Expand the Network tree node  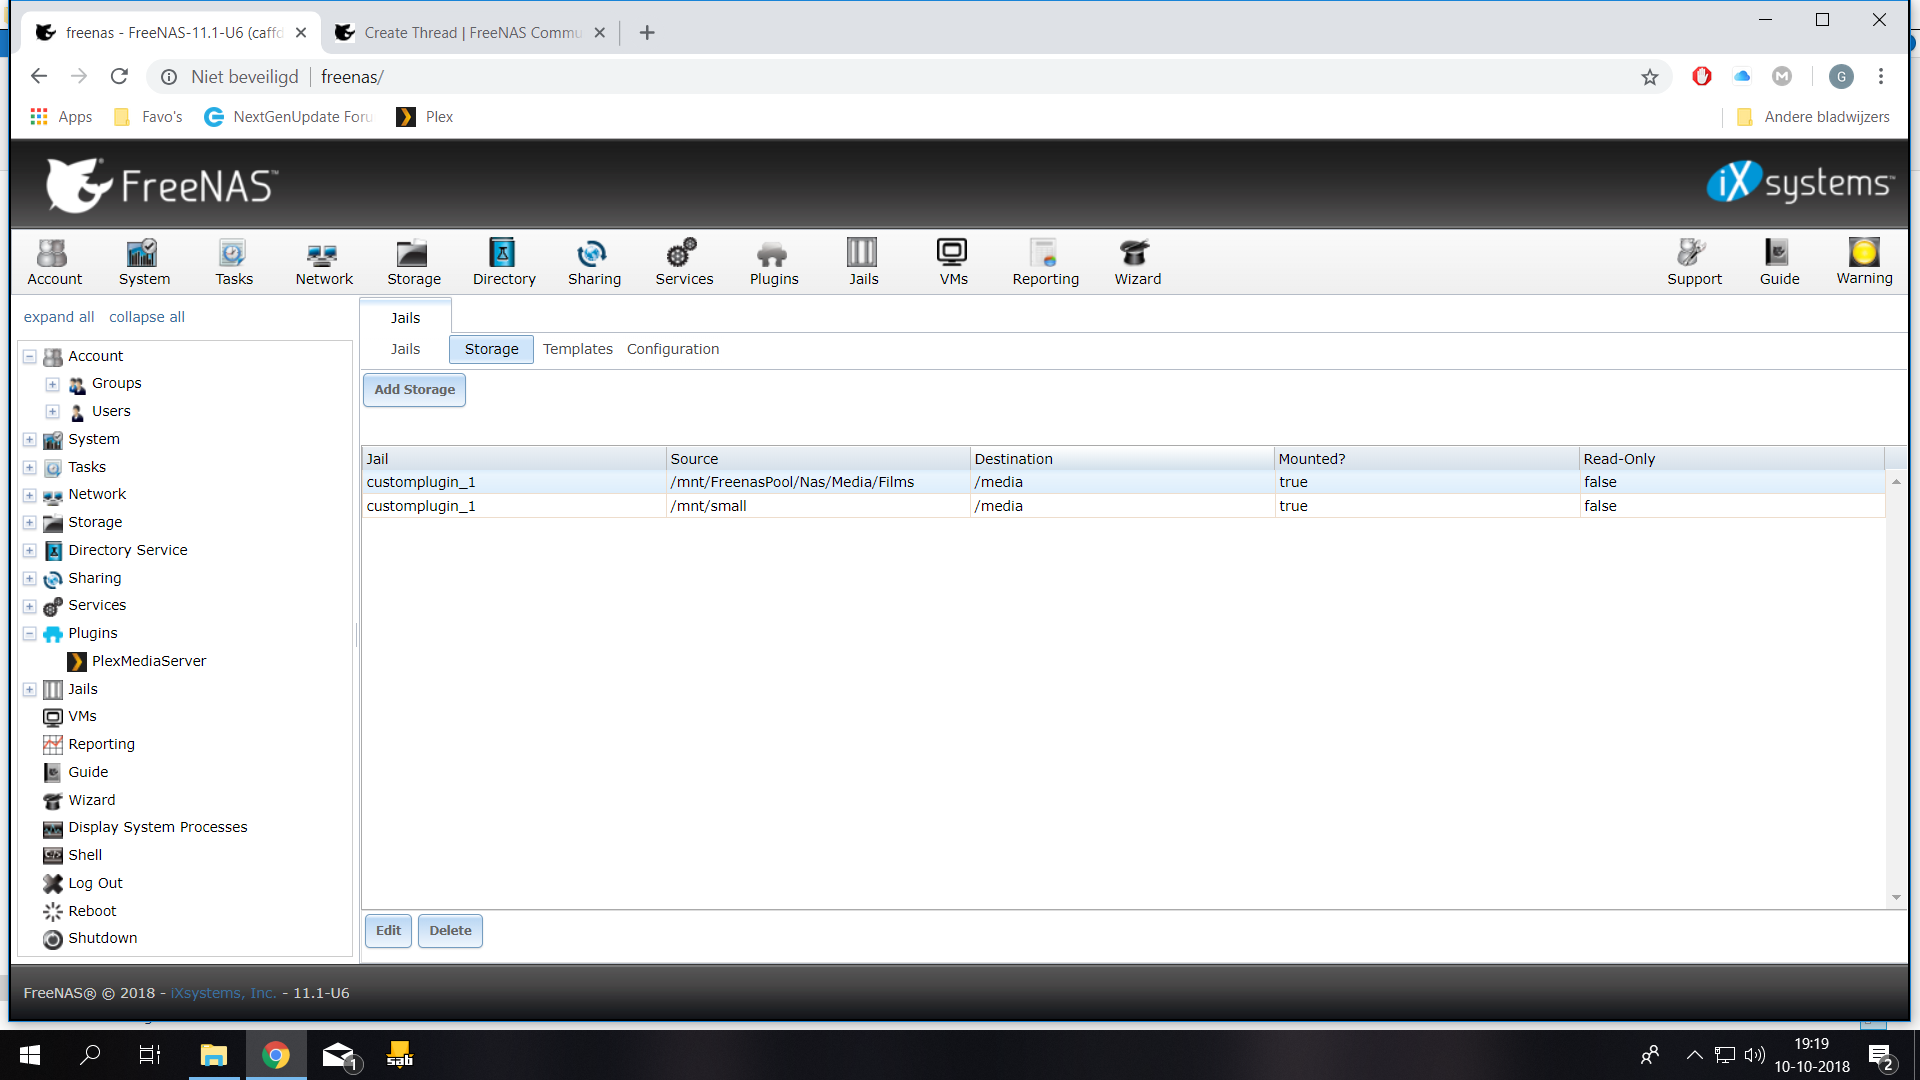click(x=29, y=495)
